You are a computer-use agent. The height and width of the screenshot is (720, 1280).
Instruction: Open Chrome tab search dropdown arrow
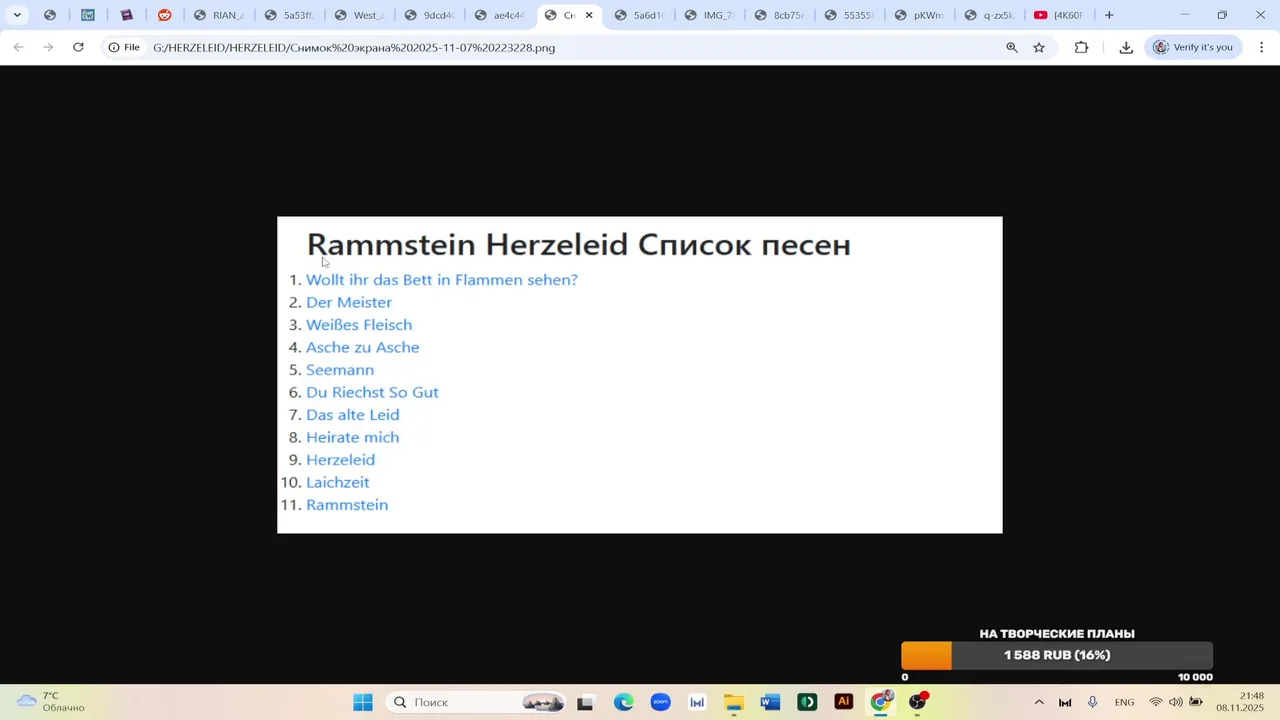point(17,15)
